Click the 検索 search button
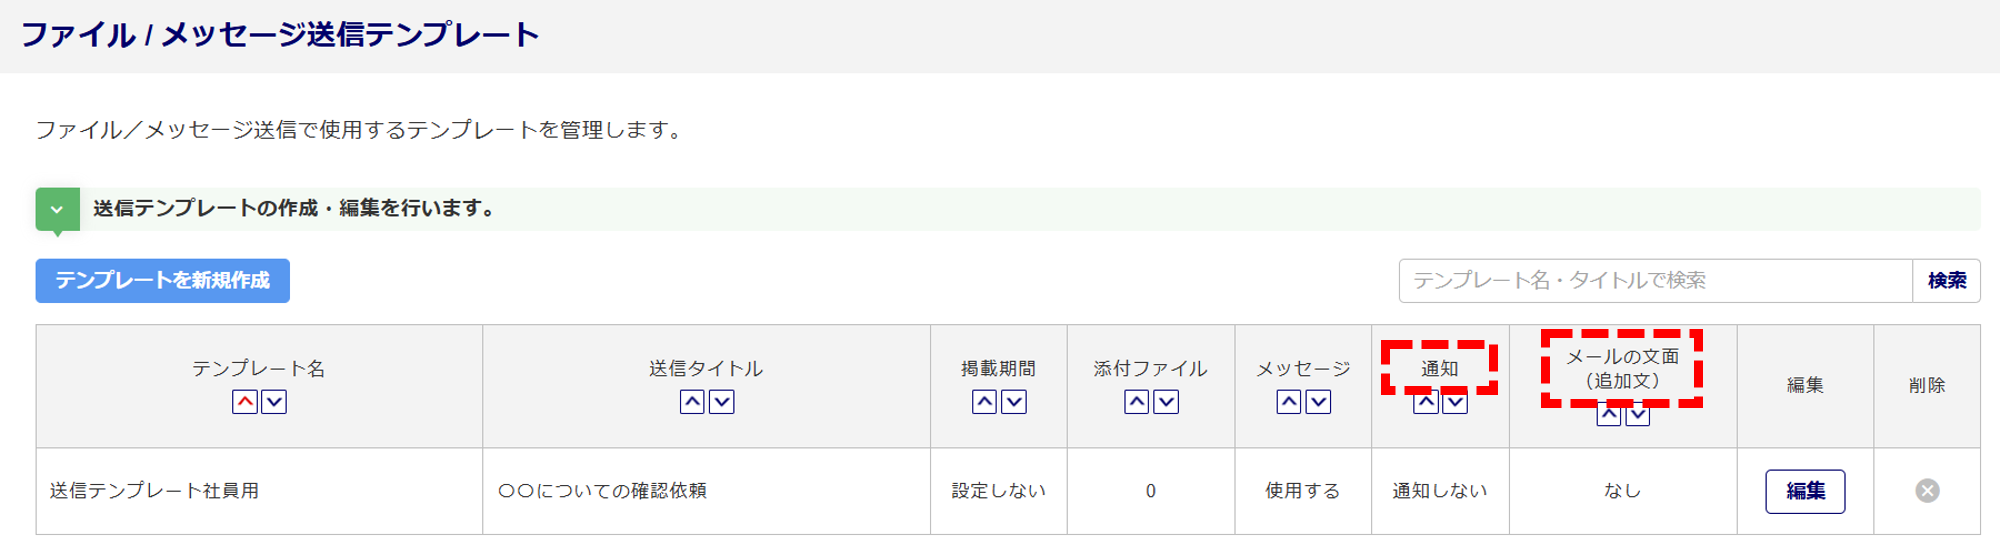The height and width of the screenshot is (555, 2000). pyautogui.click(x=1946, y=281)
